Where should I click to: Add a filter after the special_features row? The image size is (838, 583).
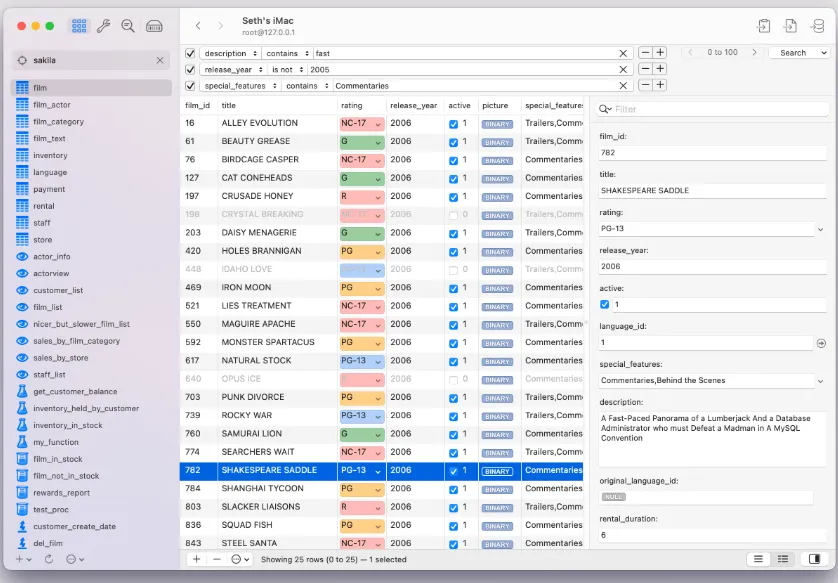tap(661, 84)
